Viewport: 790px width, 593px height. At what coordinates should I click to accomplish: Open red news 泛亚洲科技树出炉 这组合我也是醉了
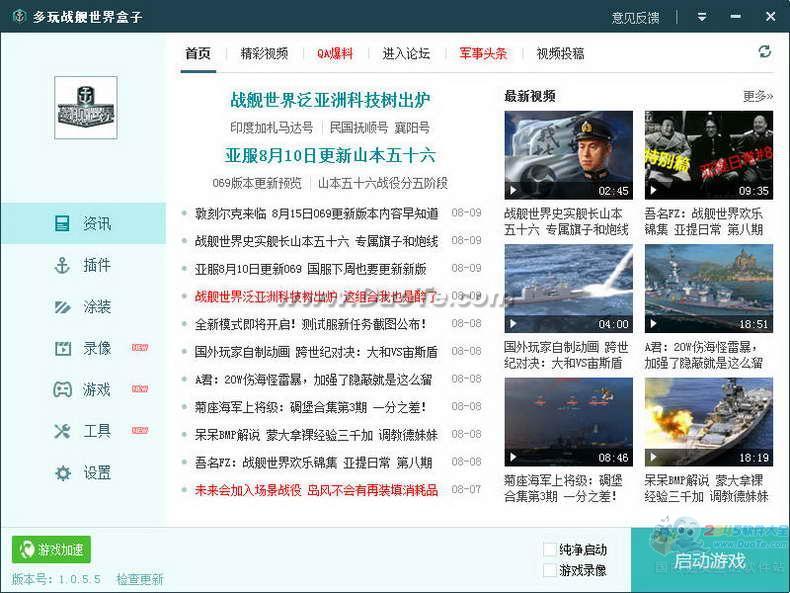[x=316, y=296]
